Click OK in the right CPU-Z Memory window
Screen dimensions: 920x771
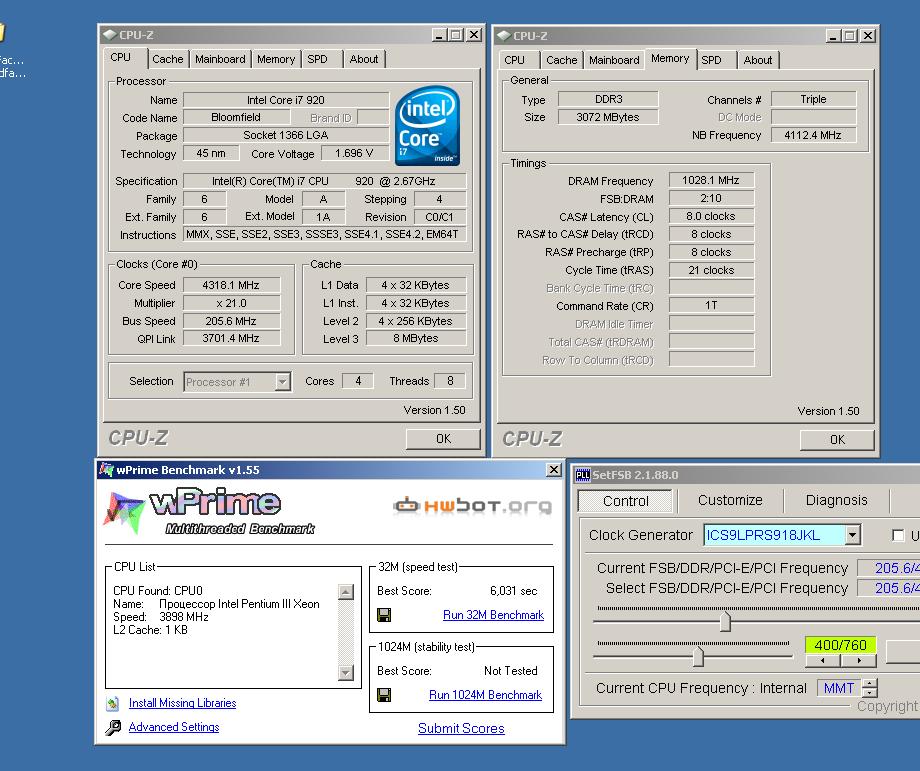pyautogui.click(x=837, y=440)
